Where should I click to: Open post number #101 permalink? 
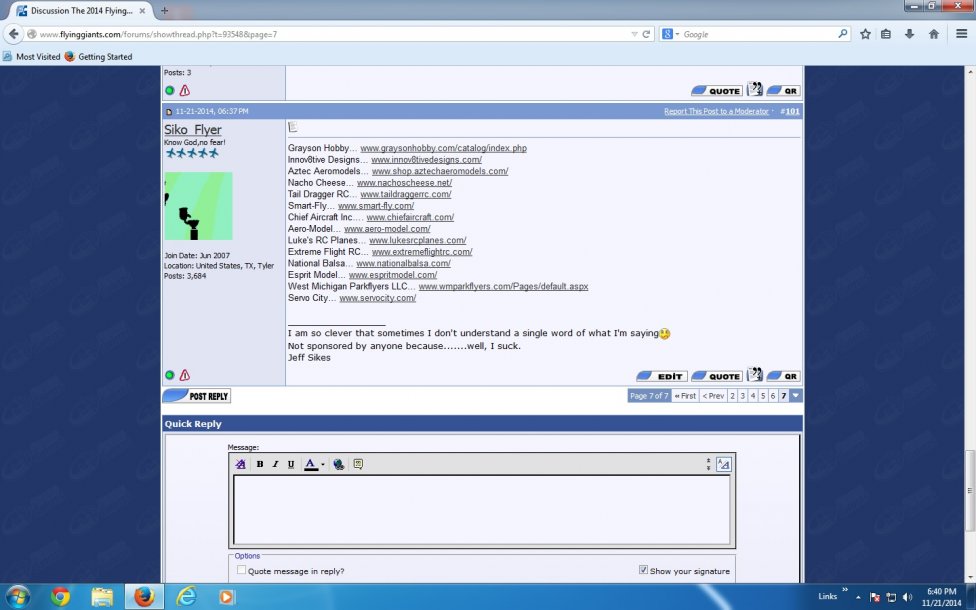(792, 111)
